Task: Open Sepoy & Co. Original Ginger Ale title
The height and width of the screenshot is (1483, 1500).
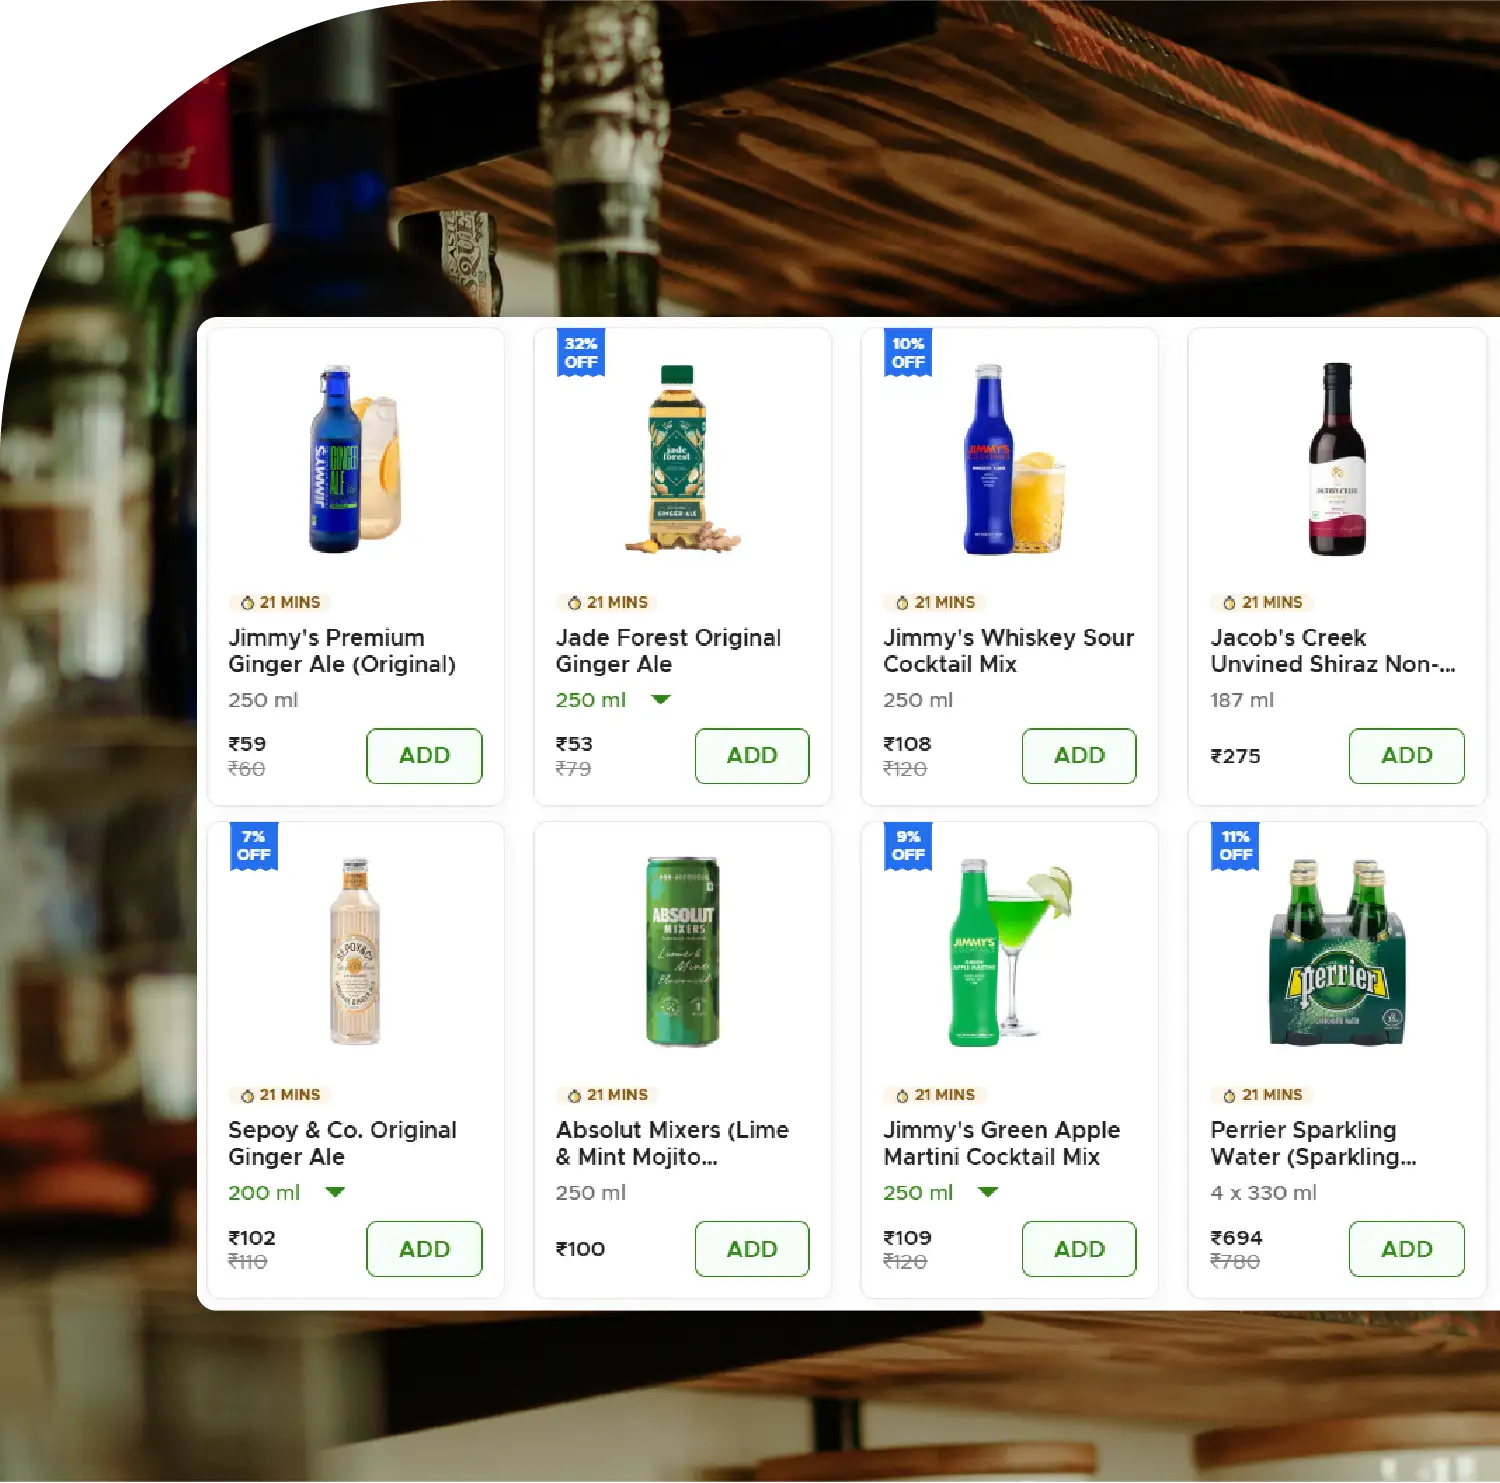Action: 342,1144
